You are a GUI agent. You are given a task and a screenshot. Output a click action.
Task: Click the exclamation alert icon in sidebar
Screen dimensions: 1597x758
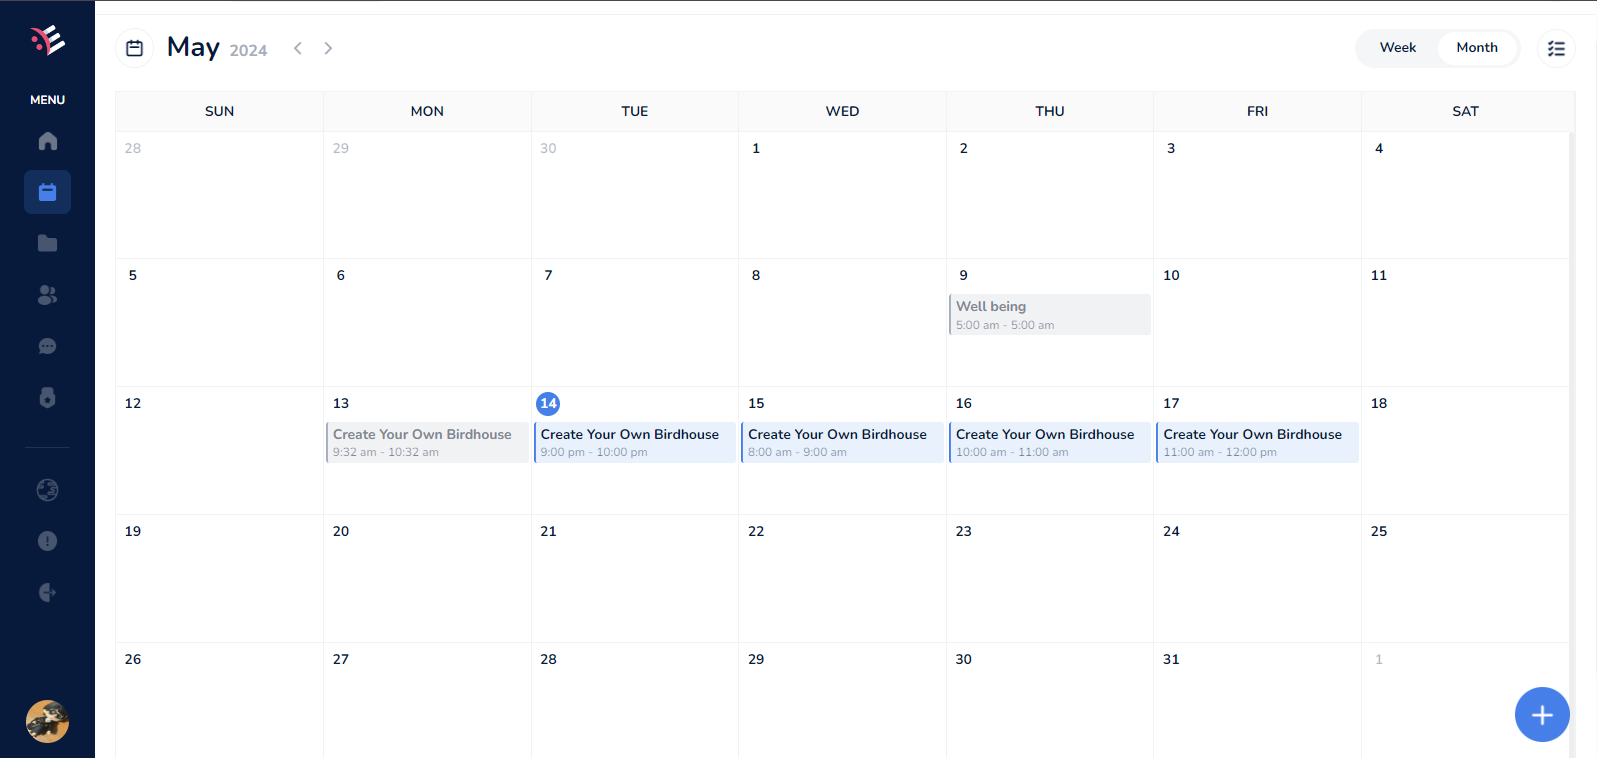[x=47, y=541]
